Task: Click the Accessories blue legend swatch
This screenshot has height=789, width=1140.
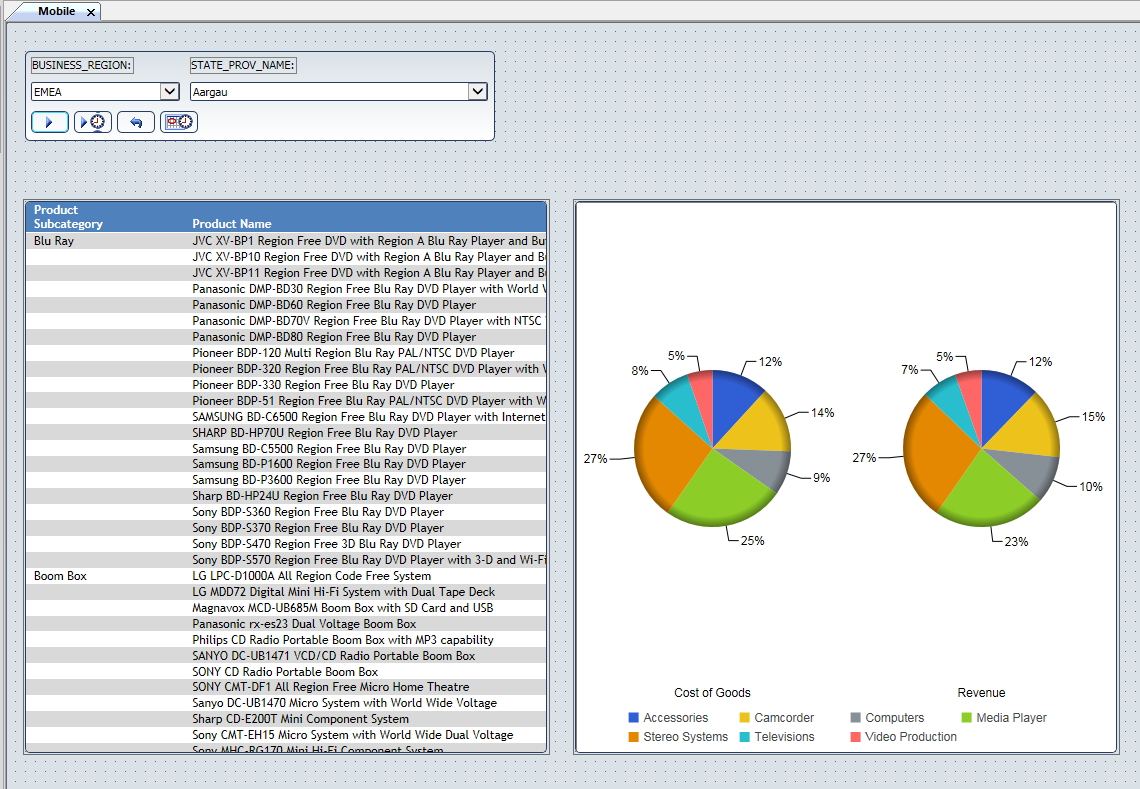Action: click(633, 718)
